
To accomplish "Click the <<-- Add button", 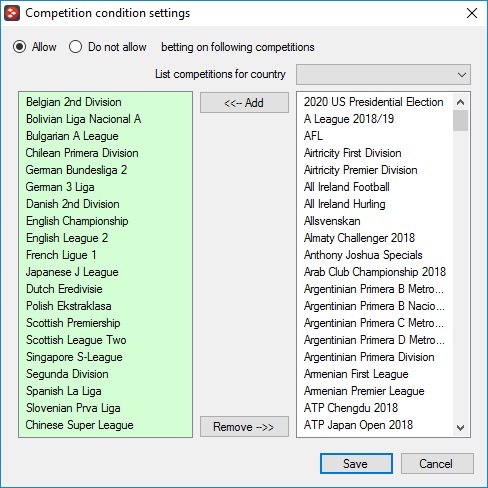I will click(244, 103).
